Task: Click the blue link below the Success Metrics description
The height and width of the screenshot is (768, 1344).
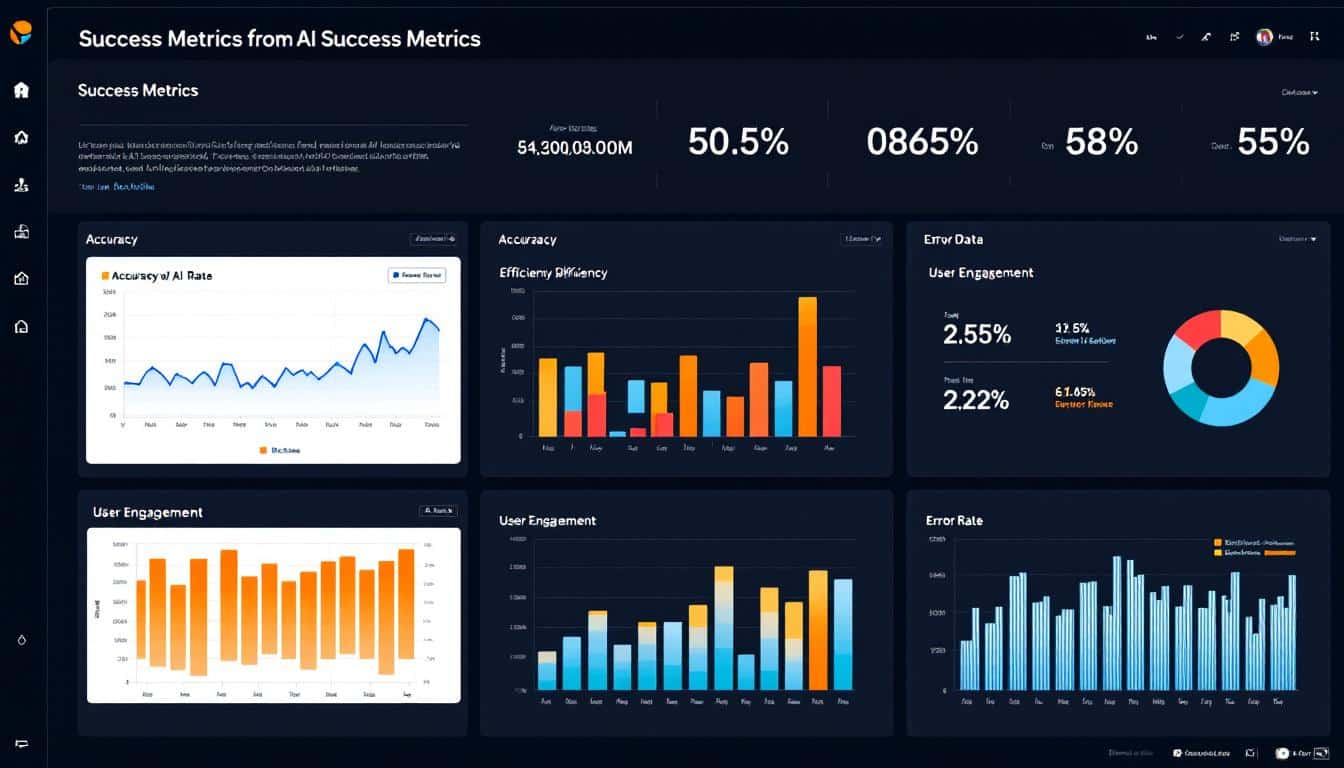Action: (116, 186)
